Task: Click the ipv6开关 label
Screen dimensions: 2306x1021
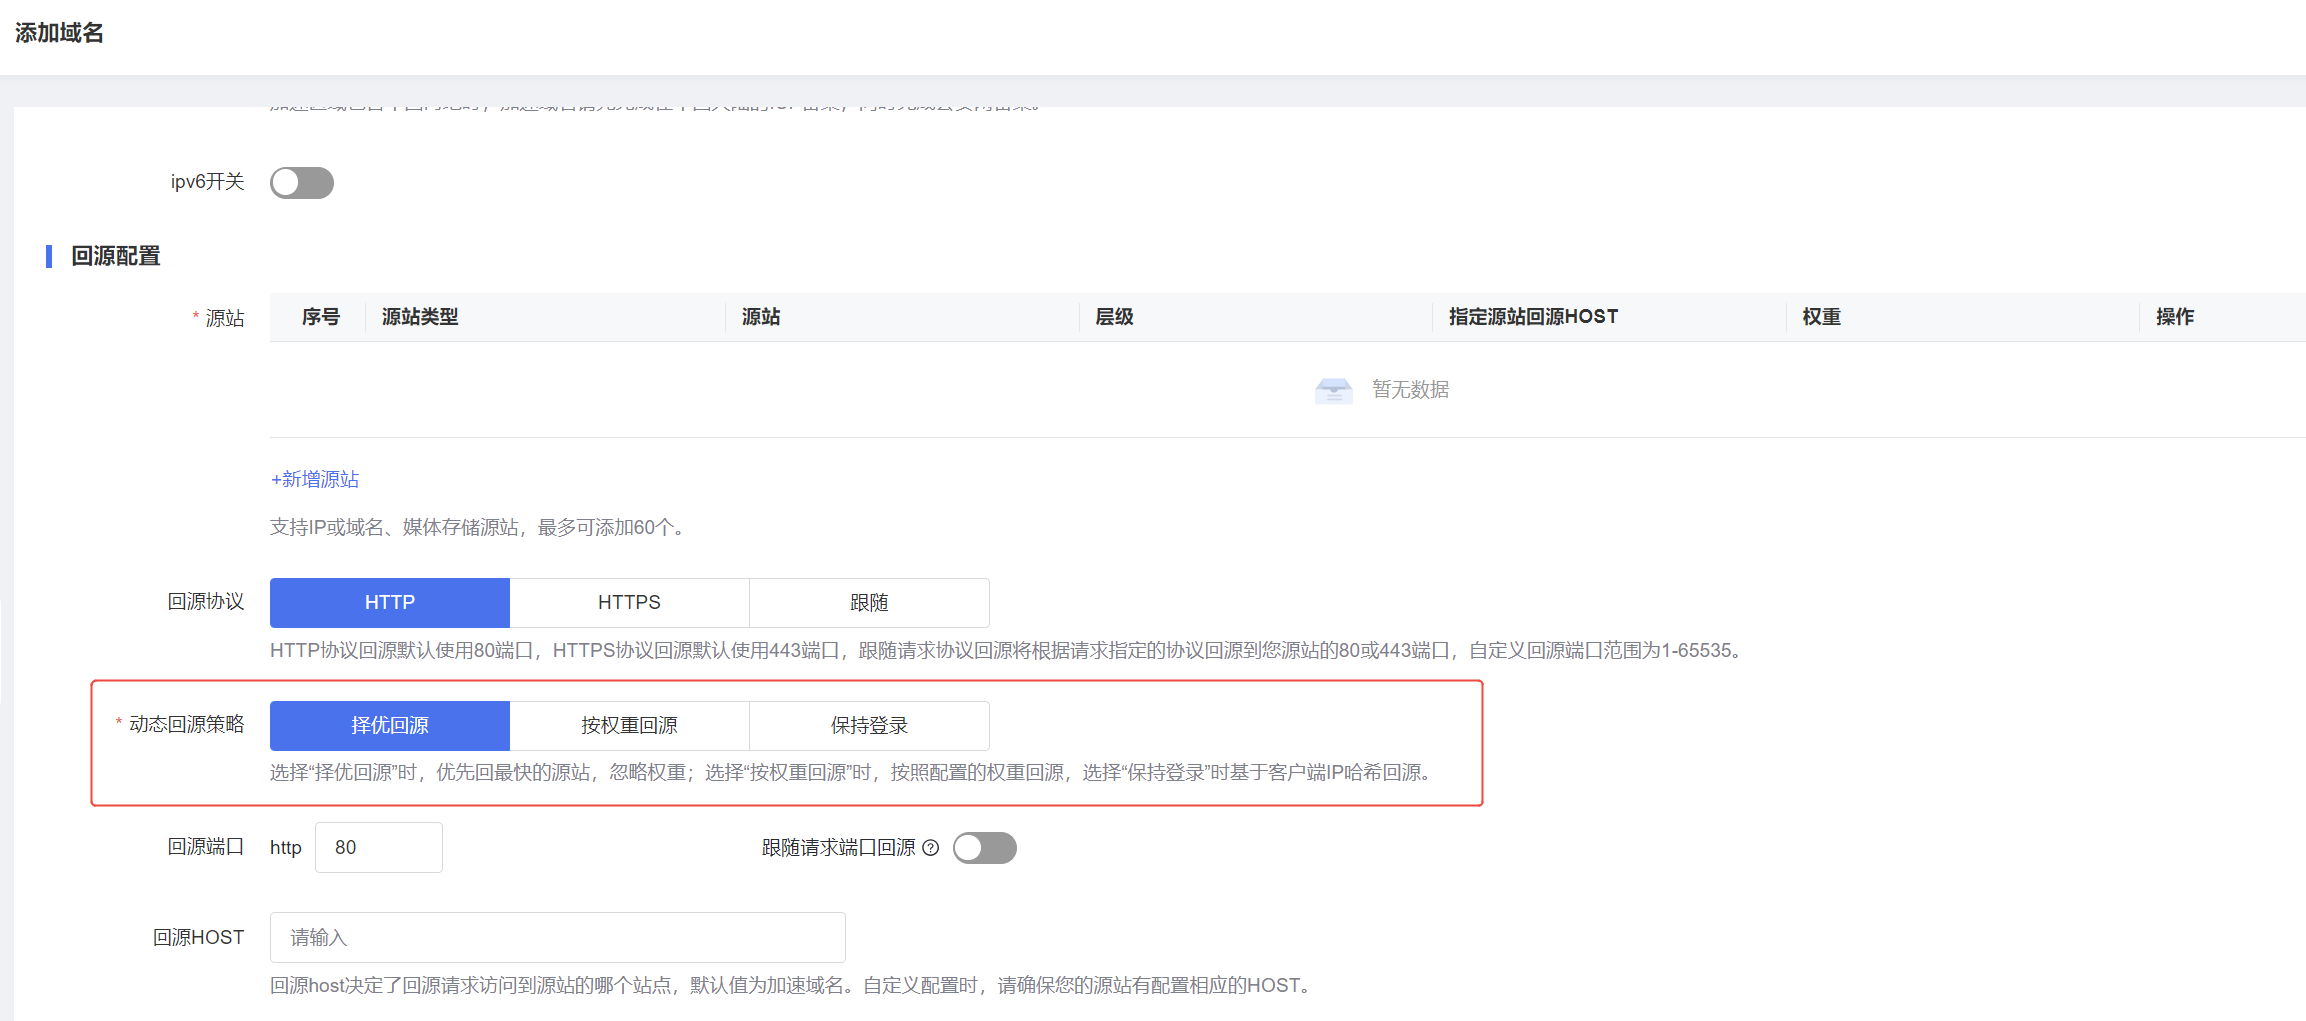Action: [x=208, y=182]
